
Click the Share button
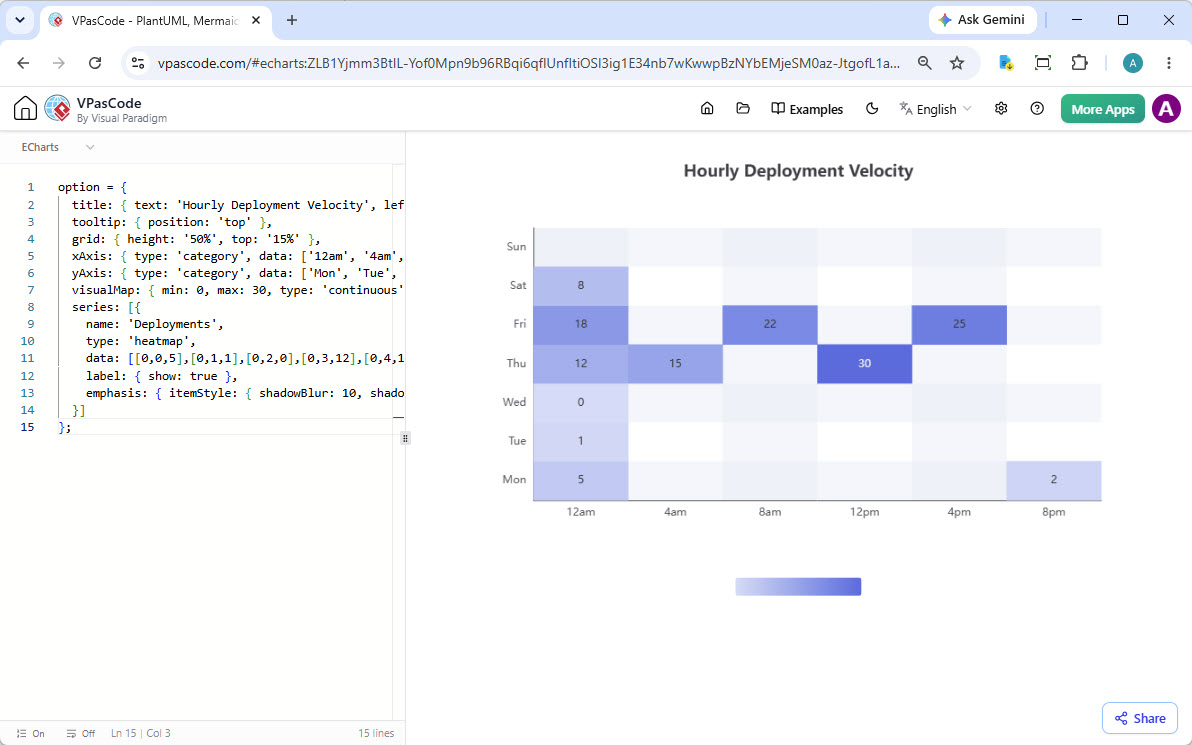coord(1140,718)
